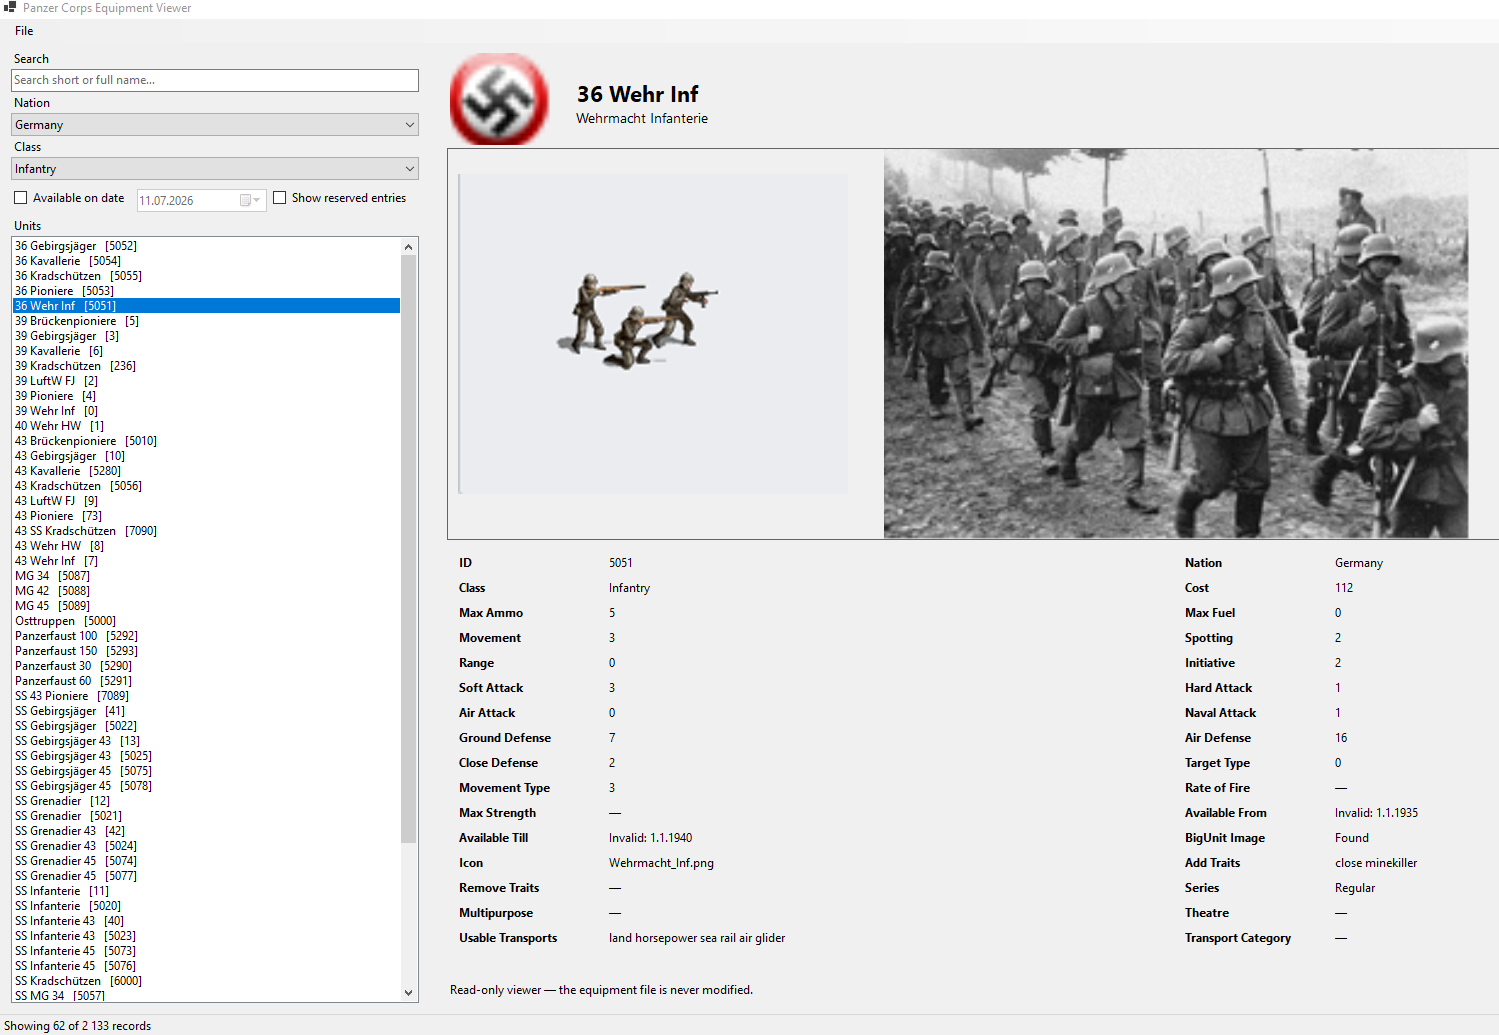Image resolution: width=1499 pixels, height=1035 pixels.
Task: Open the File menu
Action: 24,31
